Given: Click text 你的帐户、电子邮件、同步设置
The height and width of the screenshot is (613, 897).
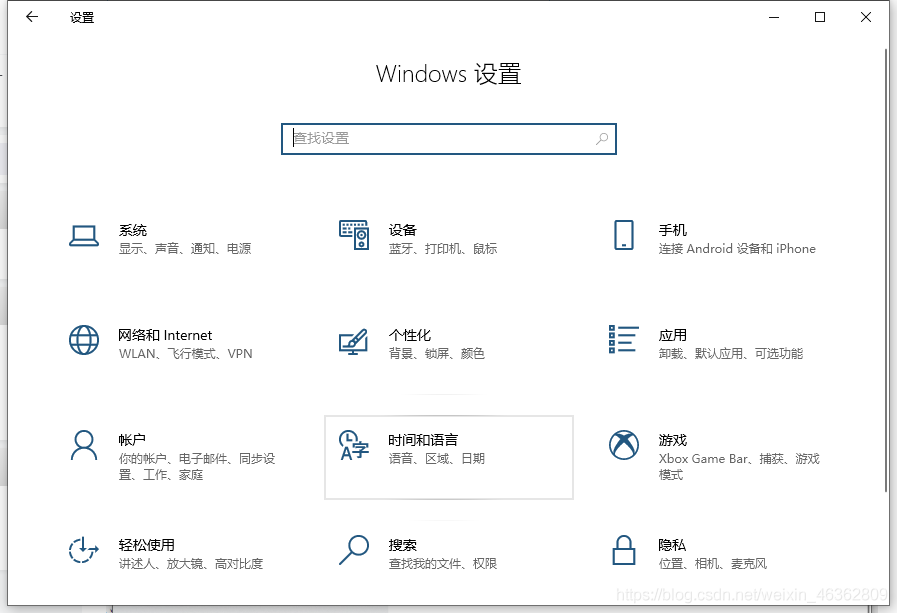Looking at the screenshot, I should (197, 467).
